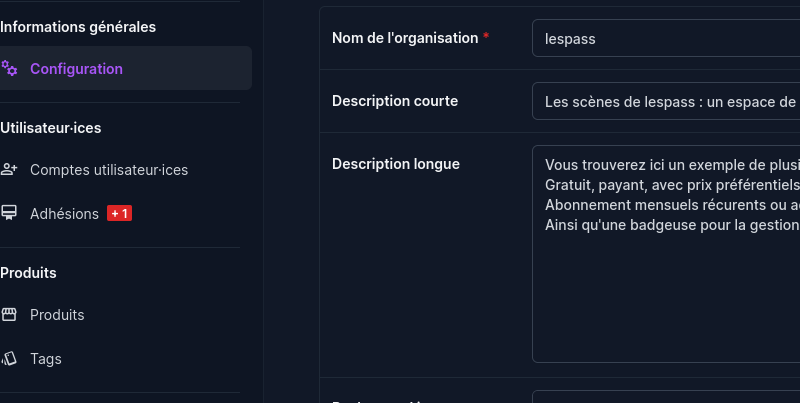Click the red +1 badge on Adhésions
Viewport: 800px width, 403px height.
click(x=119, y=213)
